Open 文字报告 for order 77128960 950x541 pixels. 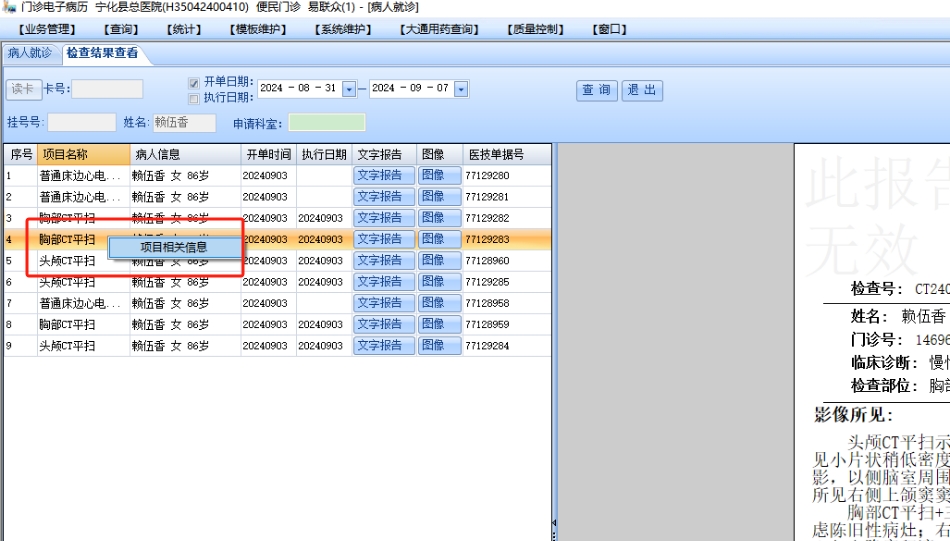coord(384,261)
